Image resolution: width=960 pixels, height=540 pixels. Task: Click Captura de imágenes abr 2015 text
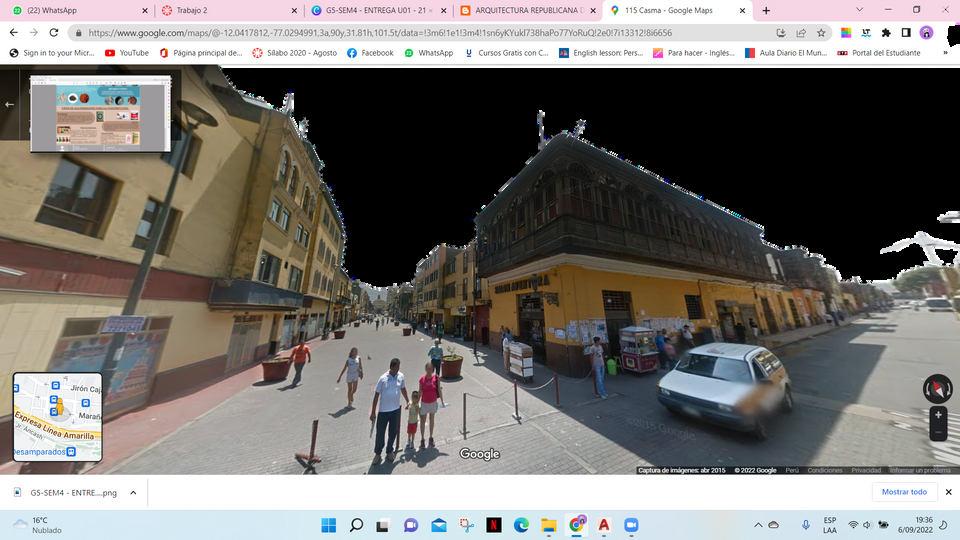coord(681,470)
